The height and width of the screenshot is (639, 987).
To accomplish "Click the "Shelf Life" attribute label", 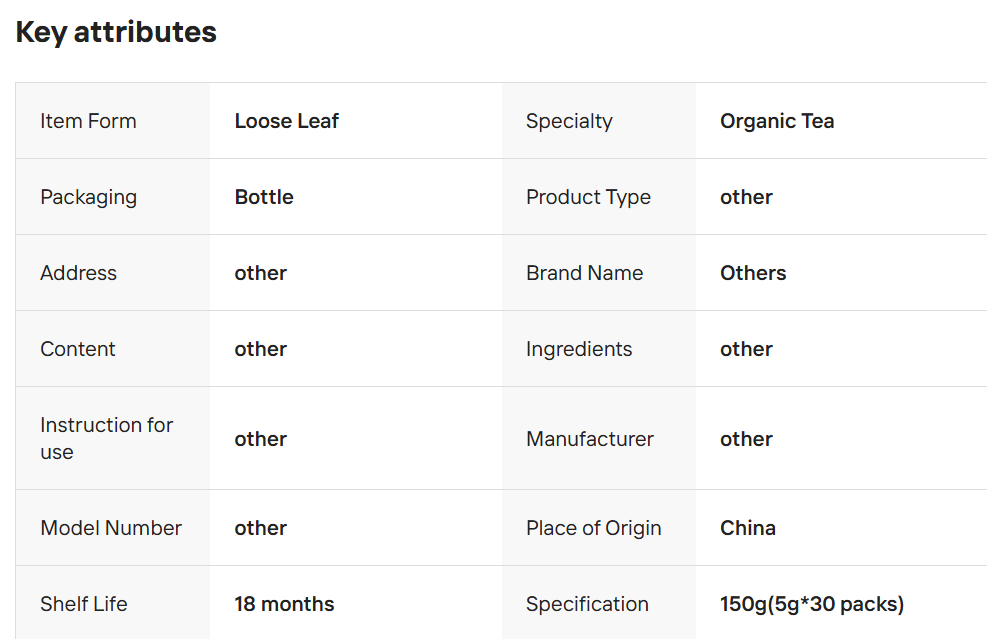I will (x=84, y=604).
